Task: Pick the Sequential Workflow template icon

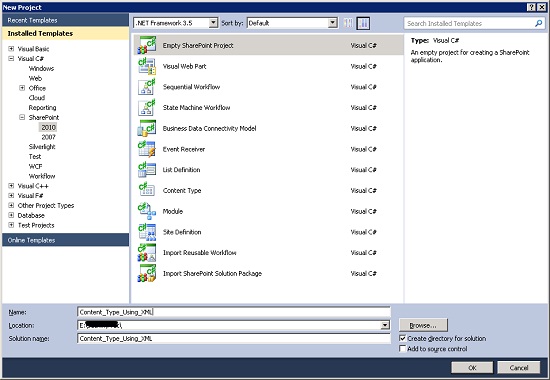Action: coord(147,87)
